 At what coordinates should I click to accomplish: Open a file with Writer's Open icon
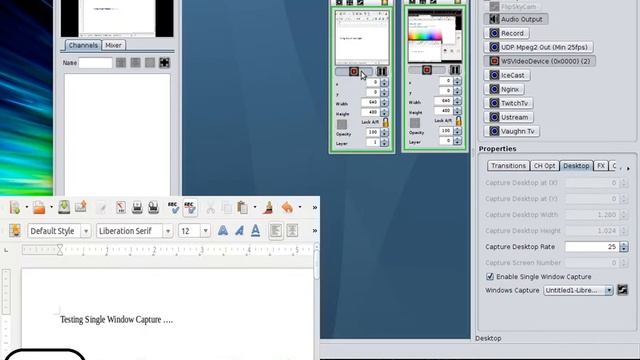[x=39, y=208]
